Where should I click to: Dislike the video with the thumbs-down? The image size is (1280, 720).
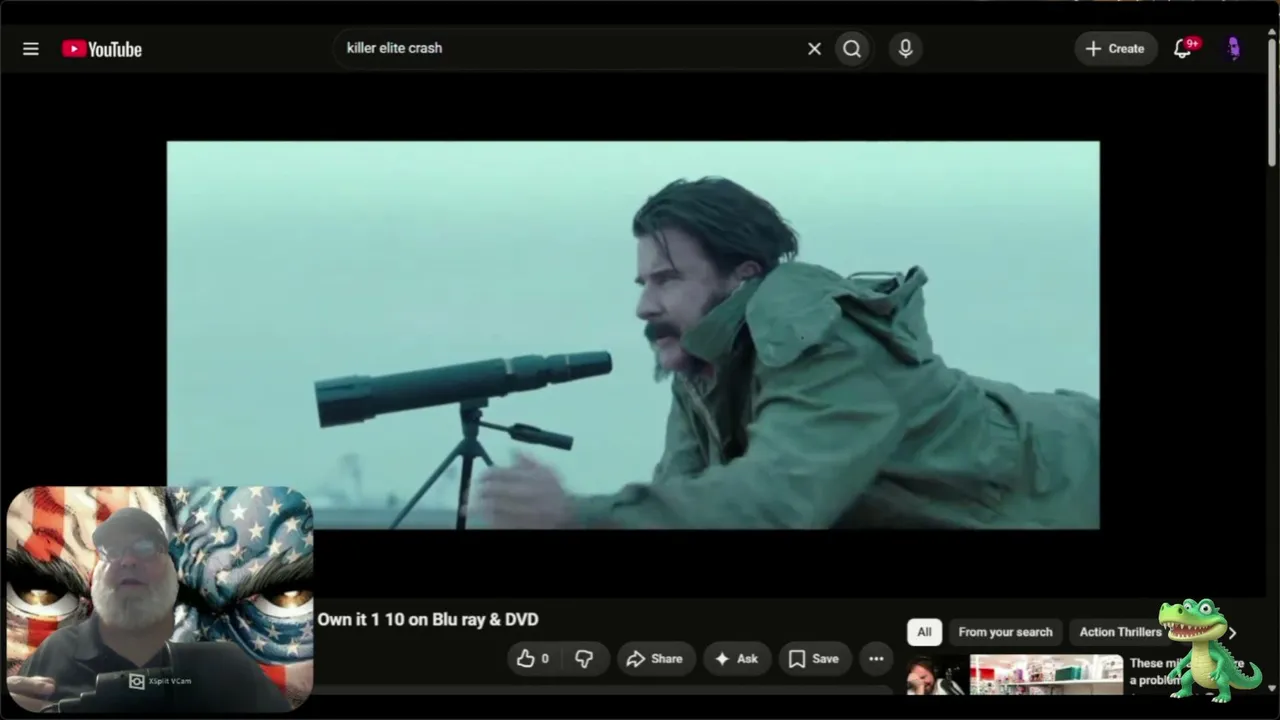click(584, 659)
